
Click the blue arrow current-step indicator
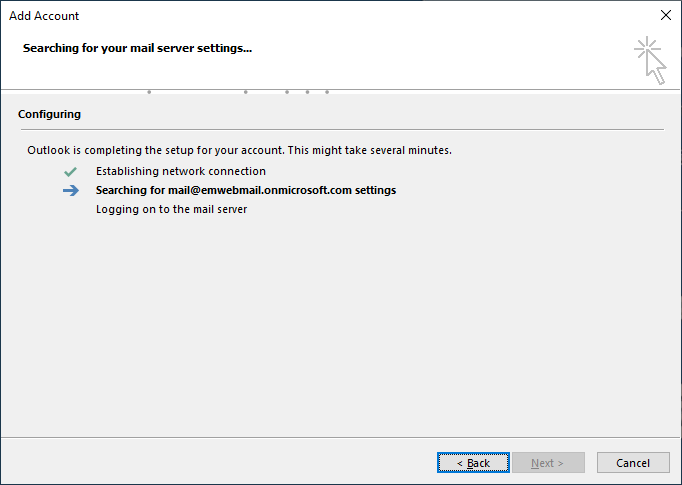[x=70, y=191]
